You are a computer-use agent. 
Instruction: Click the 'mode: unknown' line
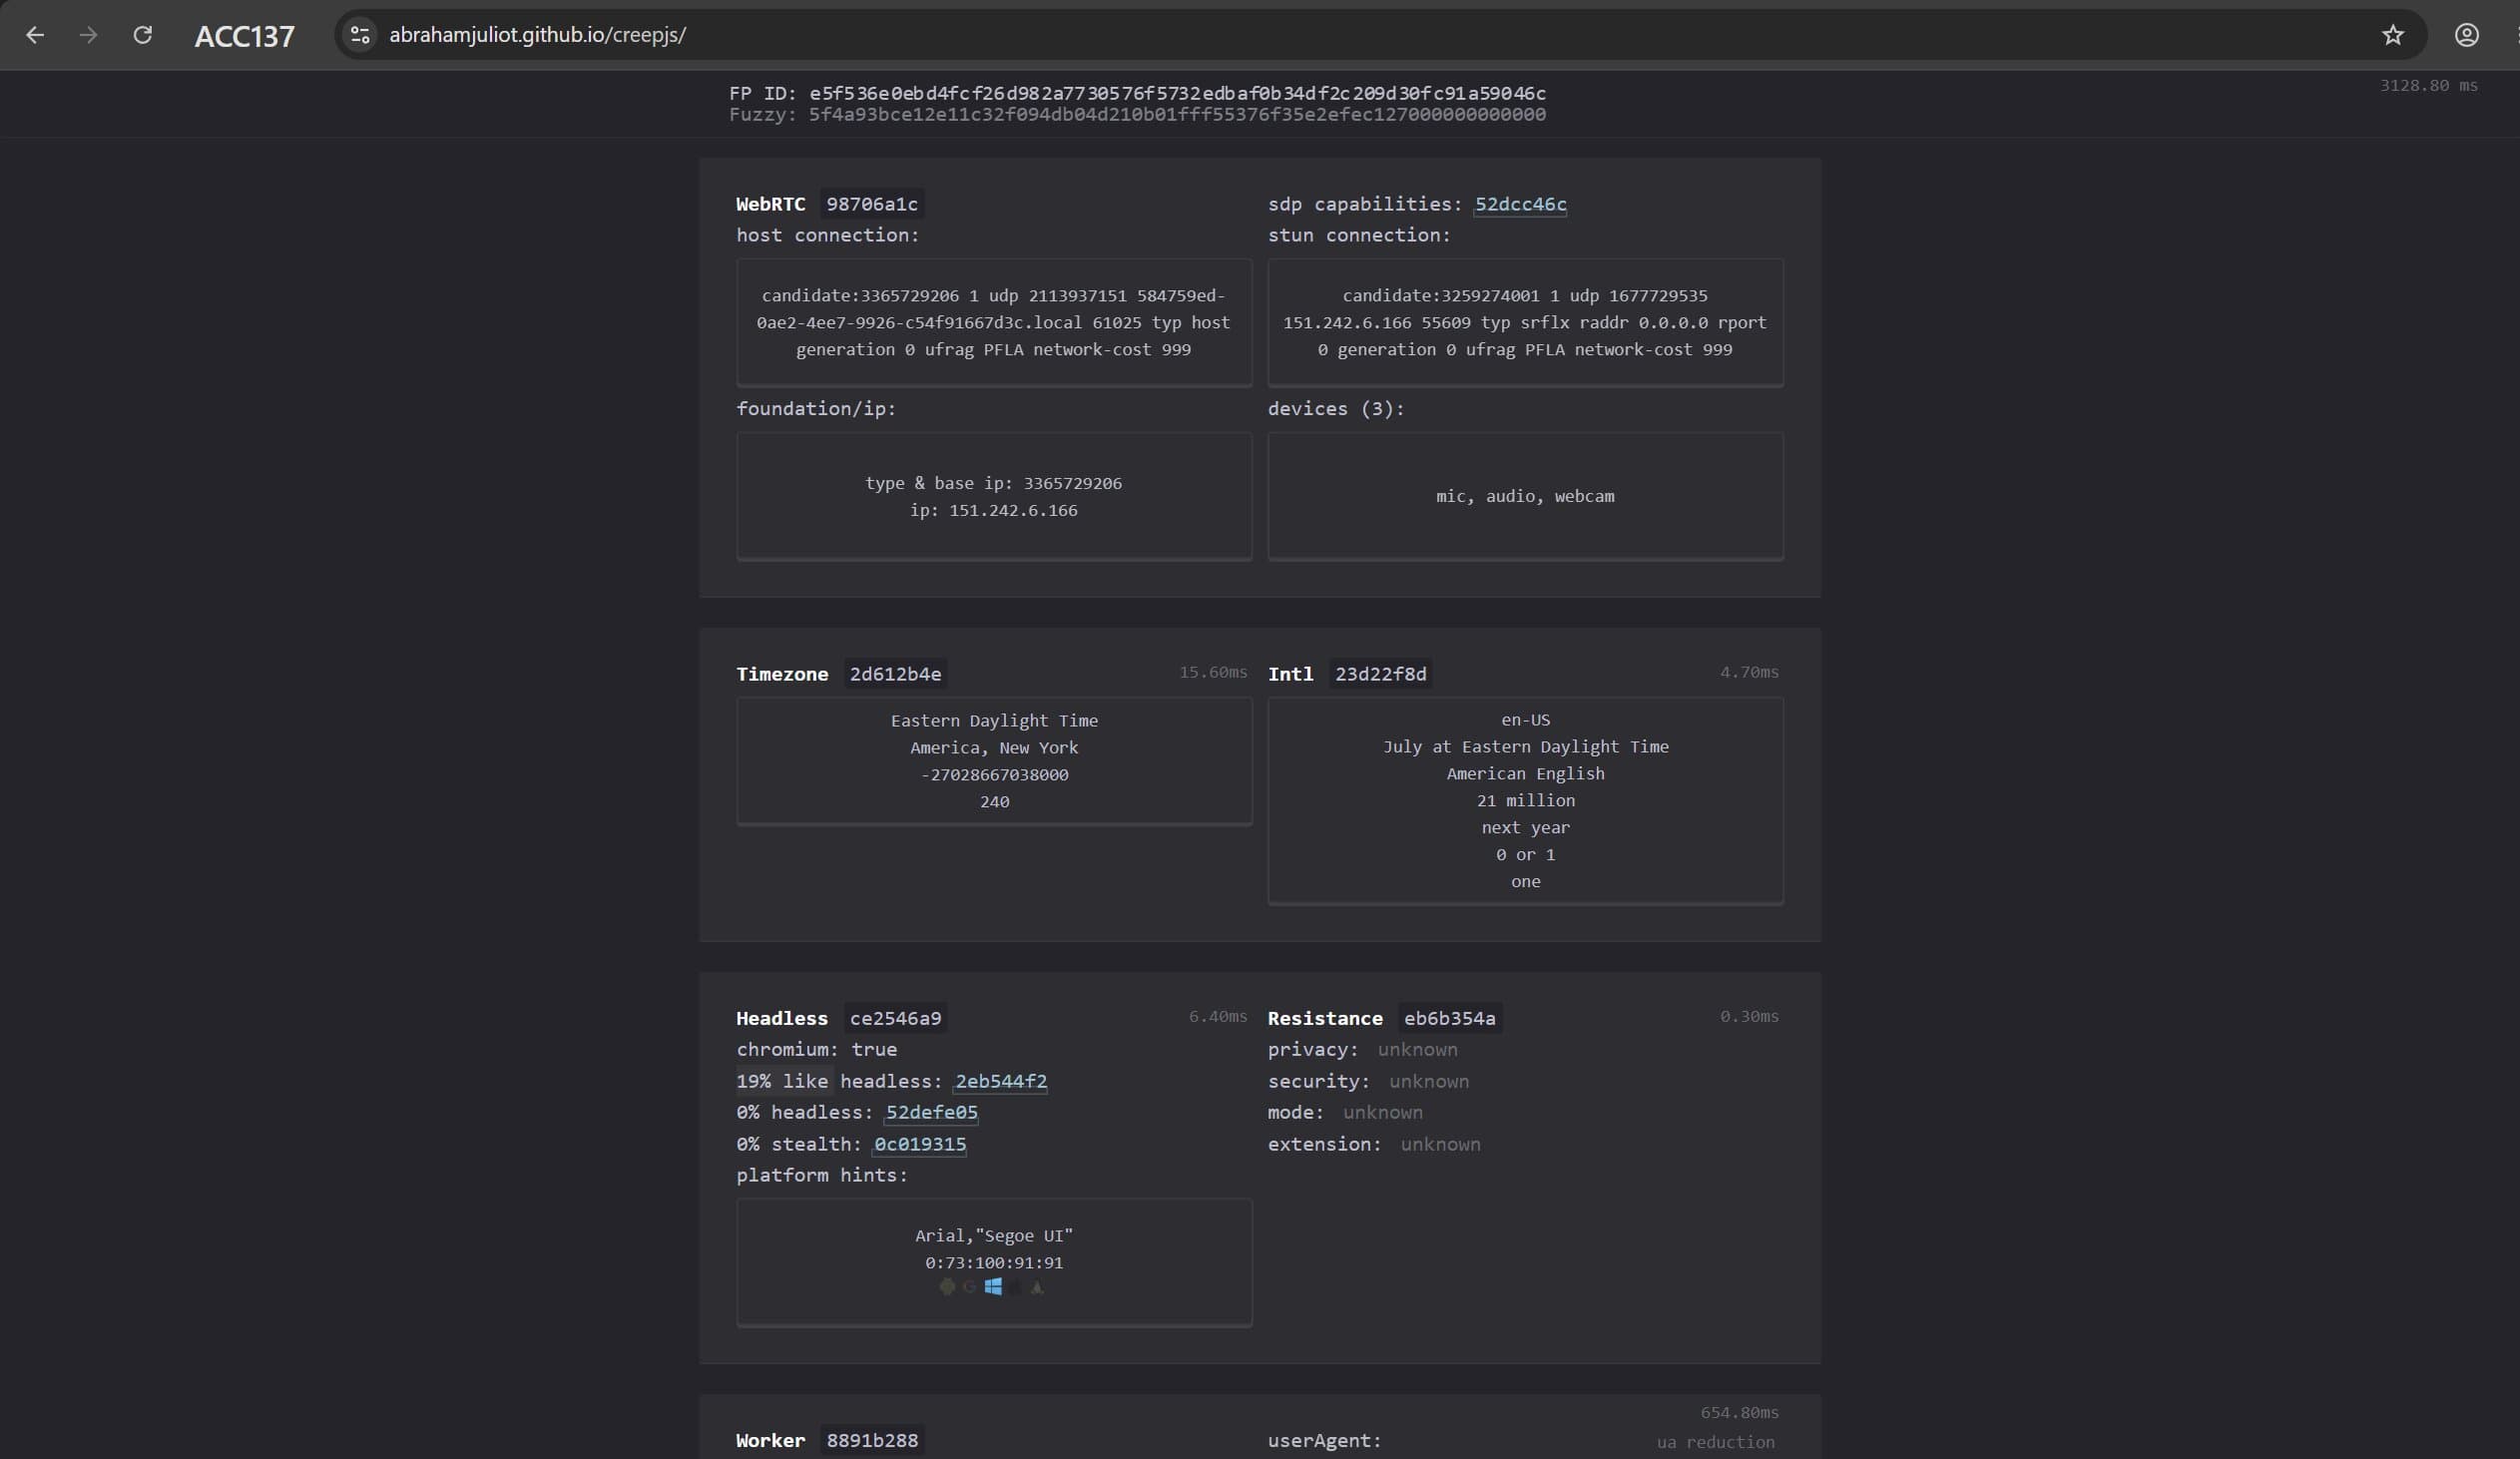(1345, 1112)
